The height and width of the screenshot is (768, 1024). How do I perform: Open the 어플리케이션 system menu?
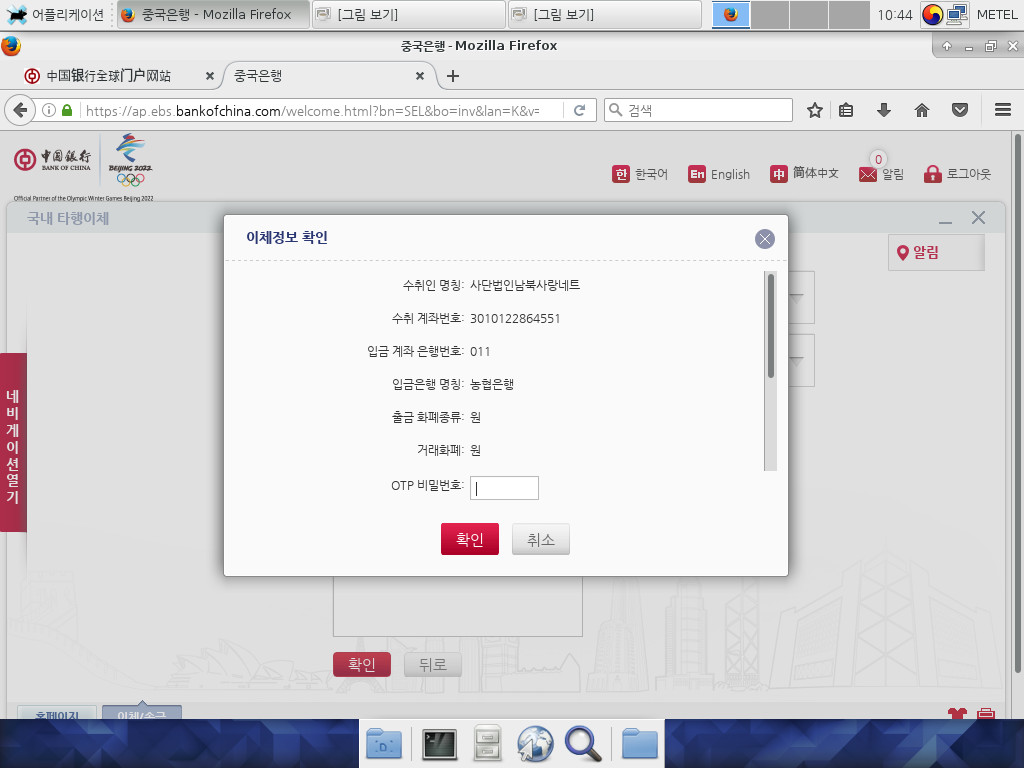tap(55, 14)
